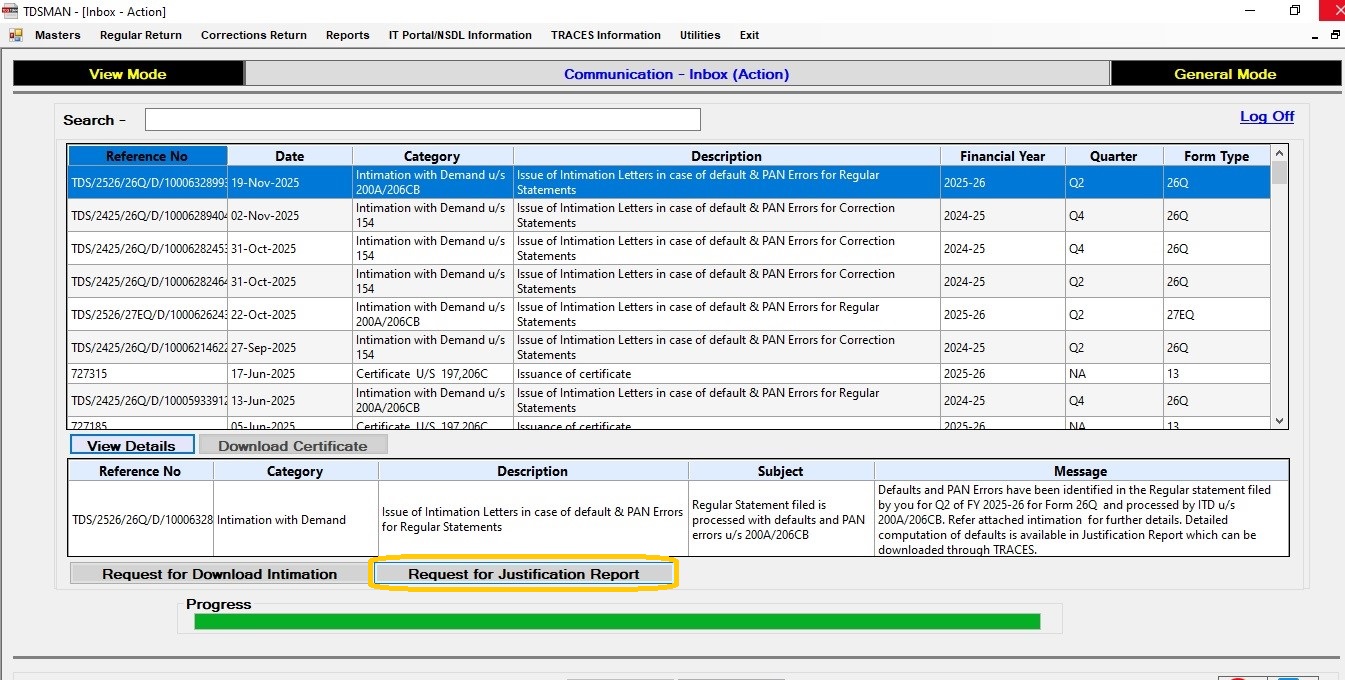Viewport: 1345px width, 680px height.
Task: Click the Log Off link
Action: pos(1266,116)
